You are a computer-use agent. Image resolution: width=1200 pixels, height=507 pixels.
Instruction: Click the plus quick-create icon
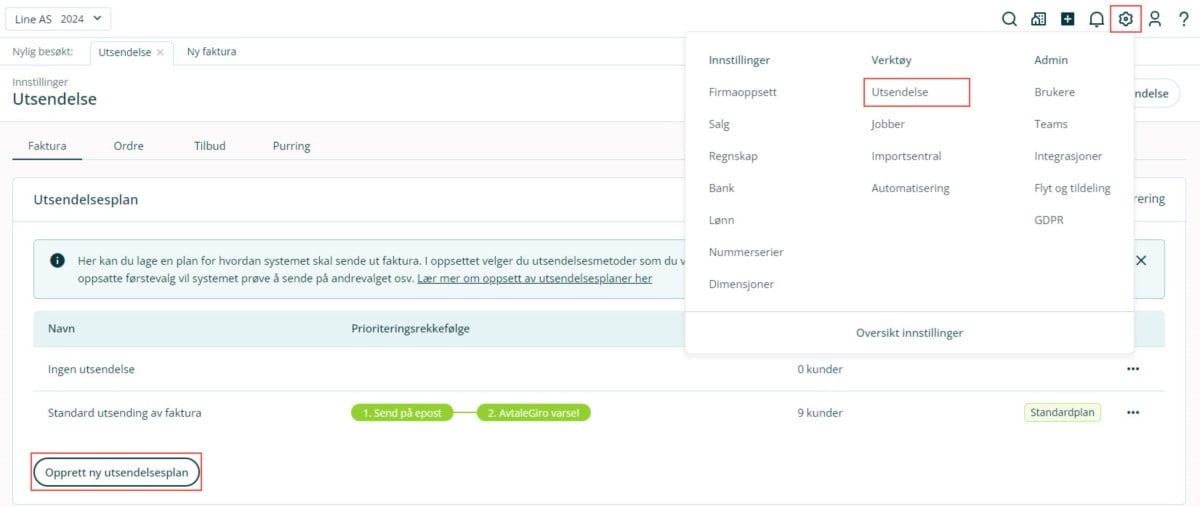click(x=1067, y=19)
